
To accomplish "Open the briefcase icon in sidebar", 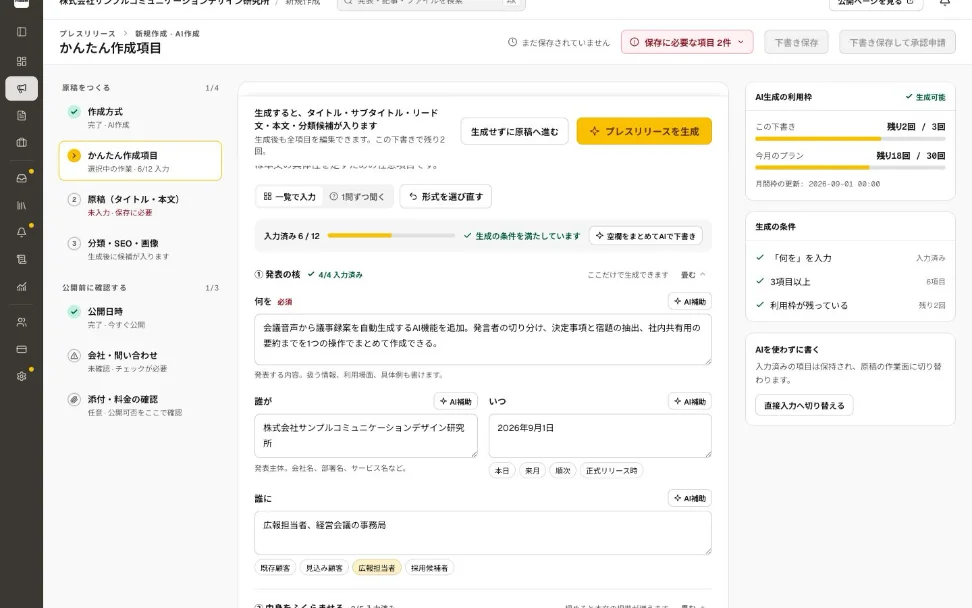I will pyautogui.click(x=21, y=143).
